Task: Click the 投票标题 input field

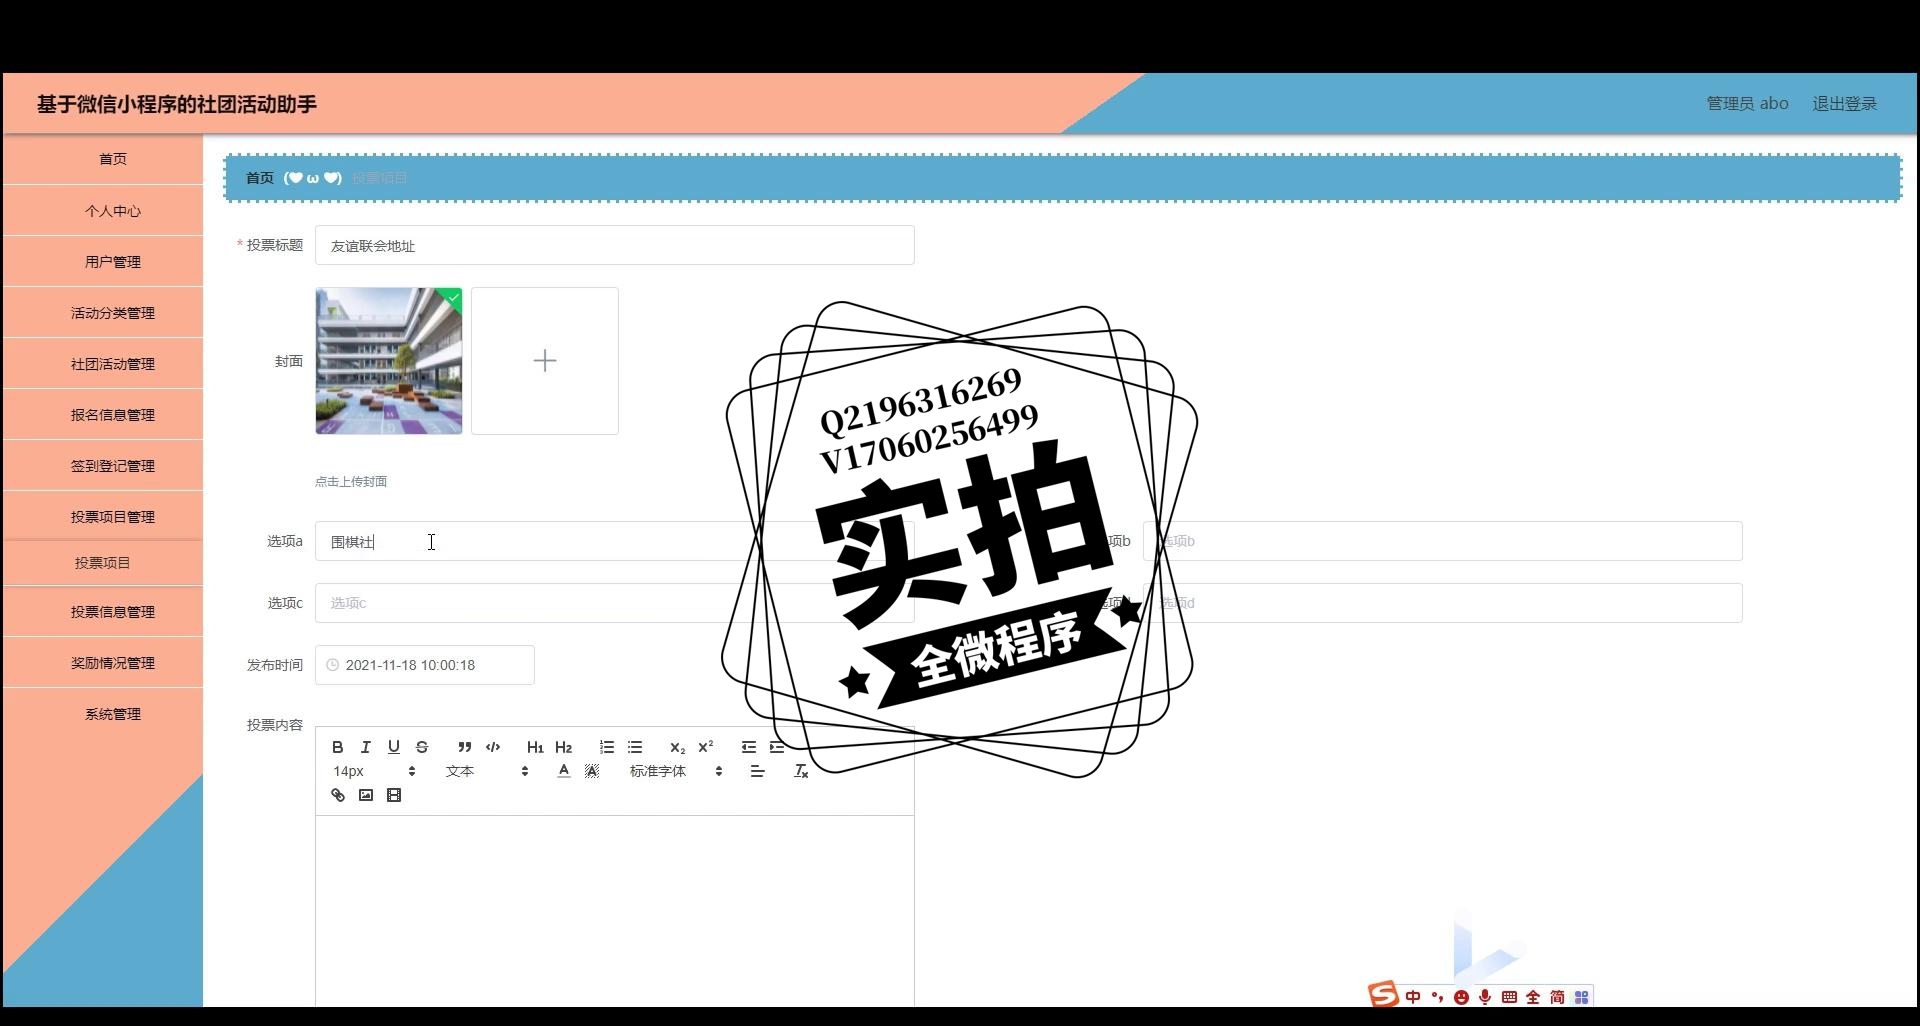Action: pyautogui.click(x=615, y=245)
